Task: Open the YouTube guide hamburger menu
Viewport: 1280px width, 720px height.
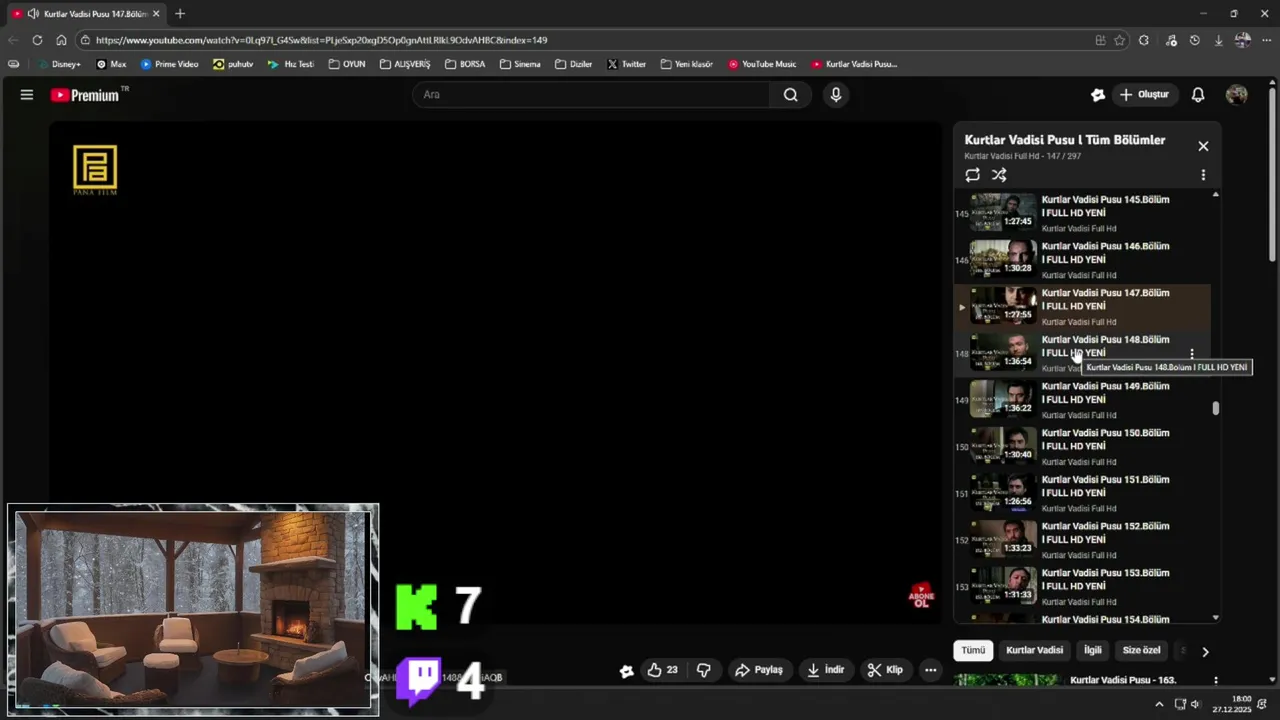Action: pos(27,95)
